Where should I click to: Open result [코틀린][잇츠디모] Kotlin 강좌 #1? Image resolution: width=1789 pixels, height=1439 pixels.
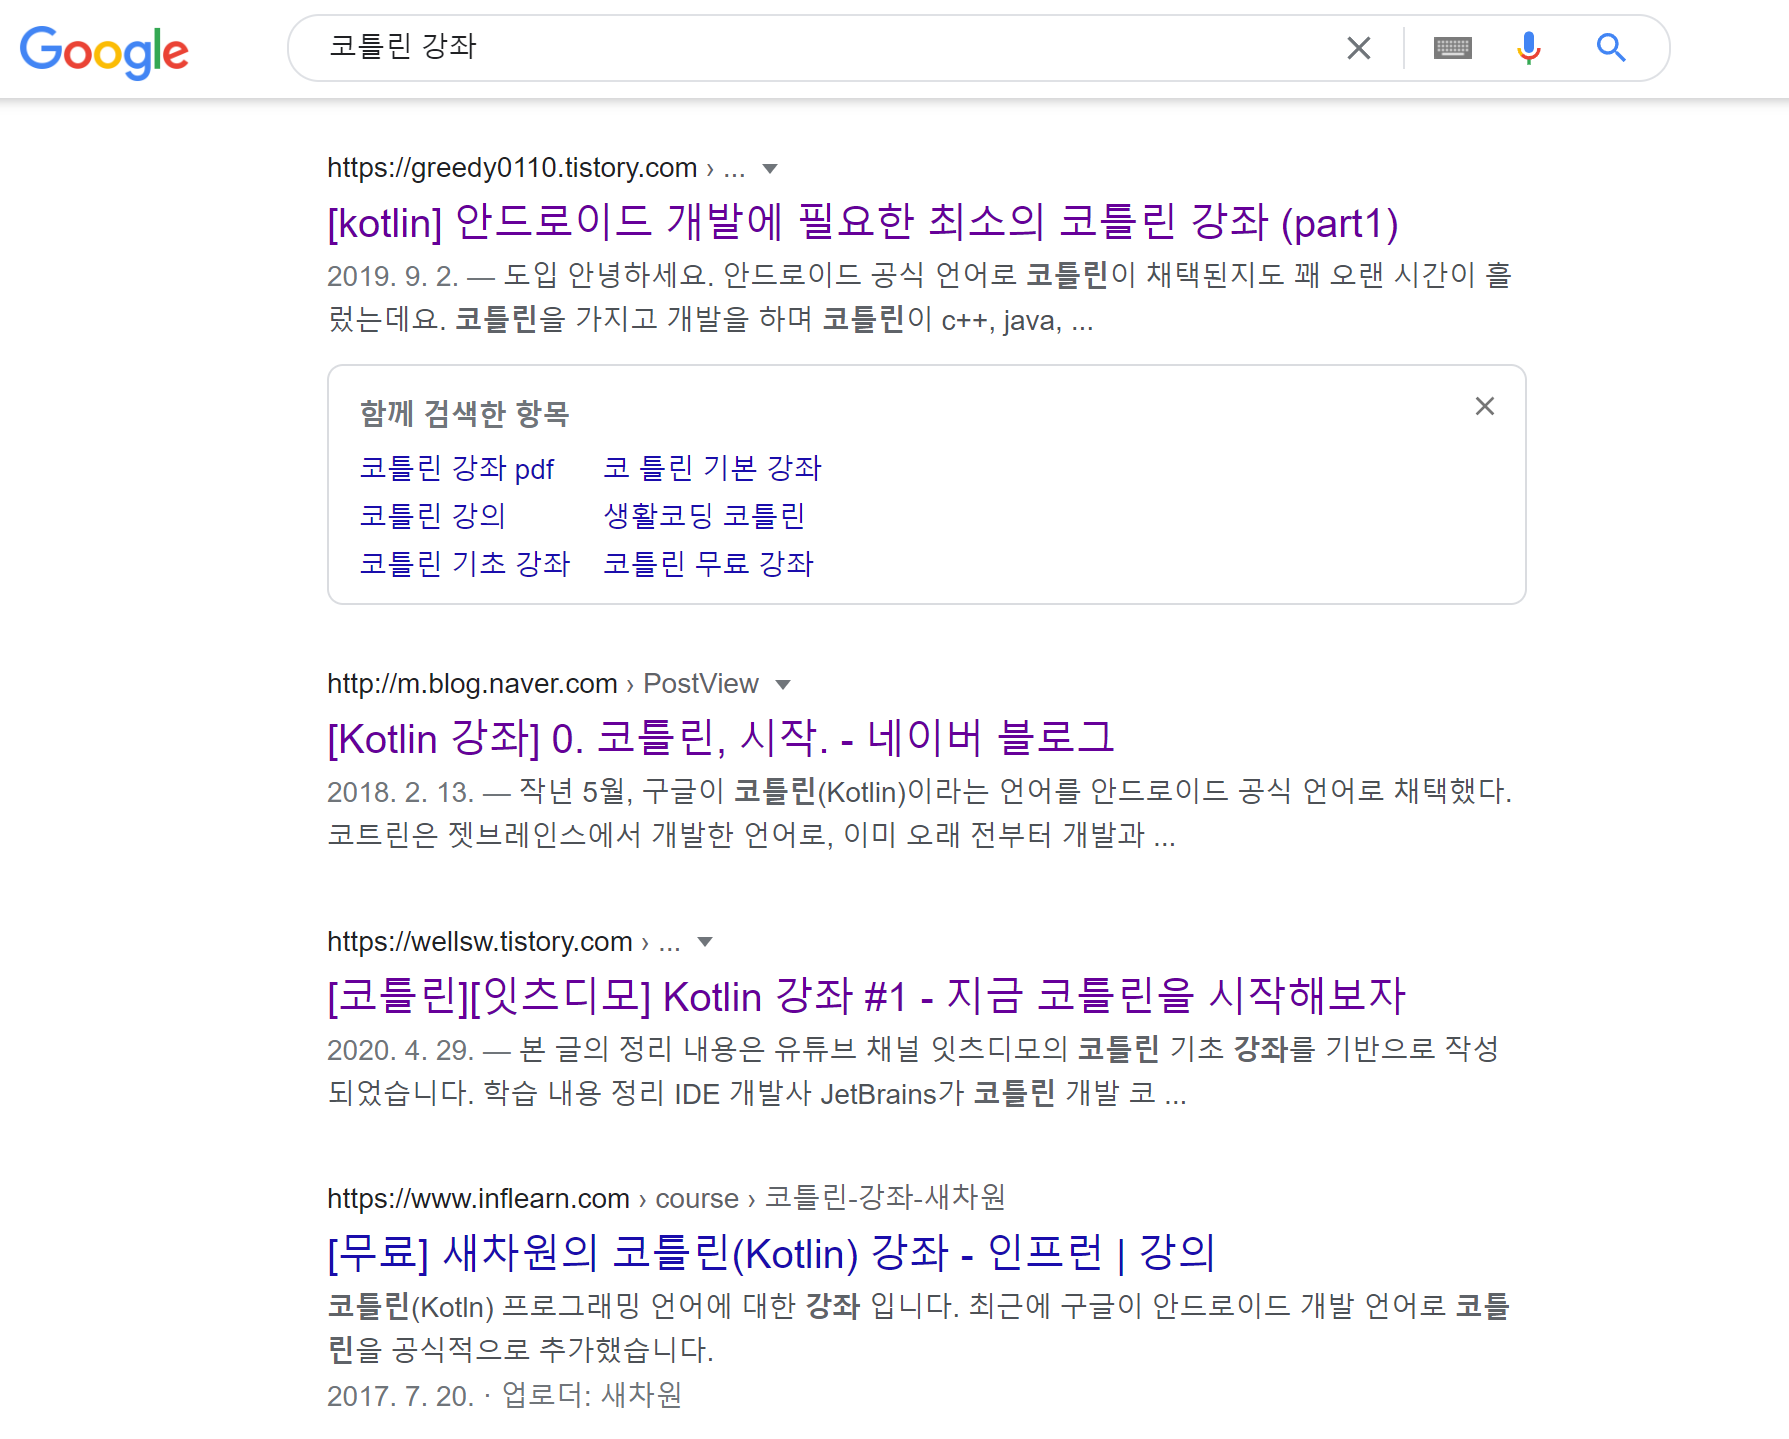[x=866, y=995]
